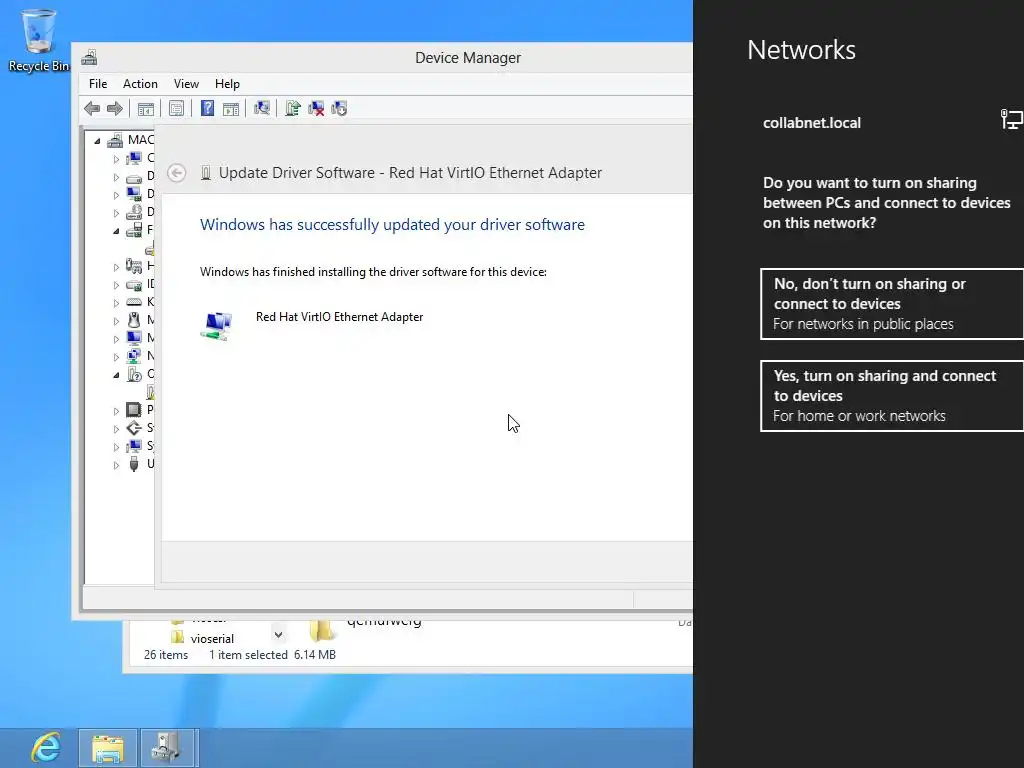The height and width of the screenshot is (768, 1024).
Task: Open the File menu in Device Manager
Action: [x=98, y=84]
